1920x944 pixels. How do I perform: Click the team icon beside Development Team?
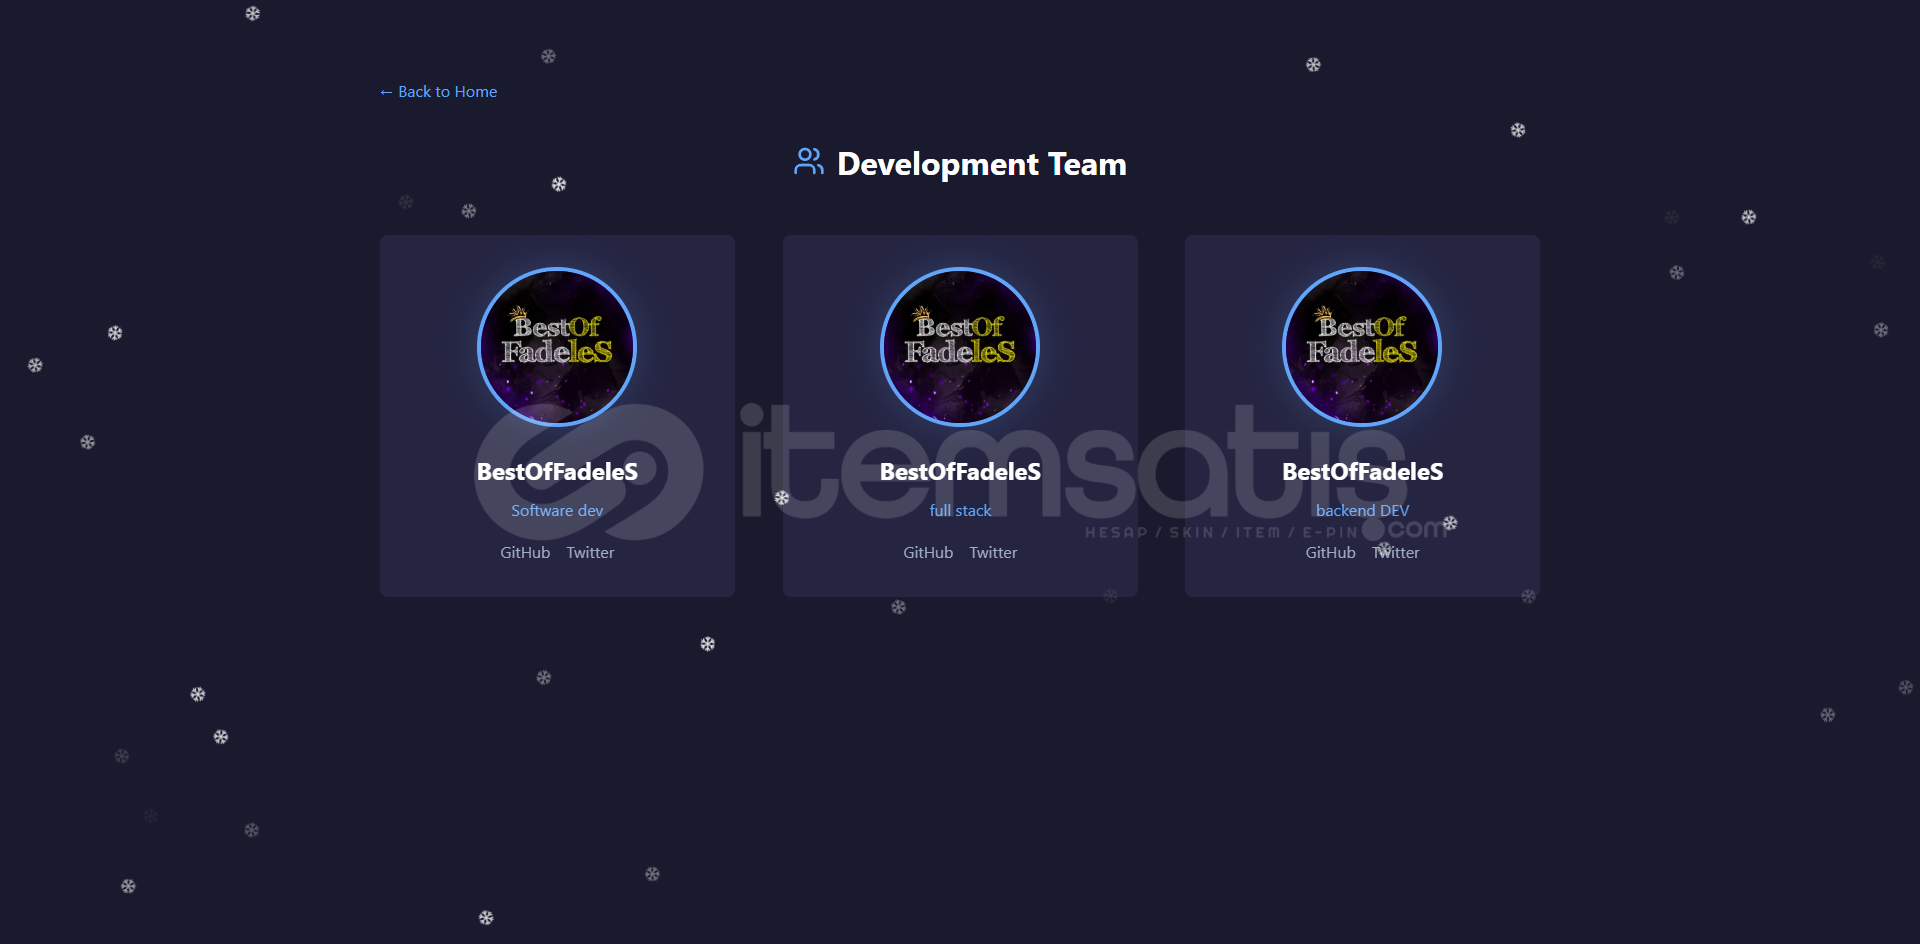click(809, 162)
